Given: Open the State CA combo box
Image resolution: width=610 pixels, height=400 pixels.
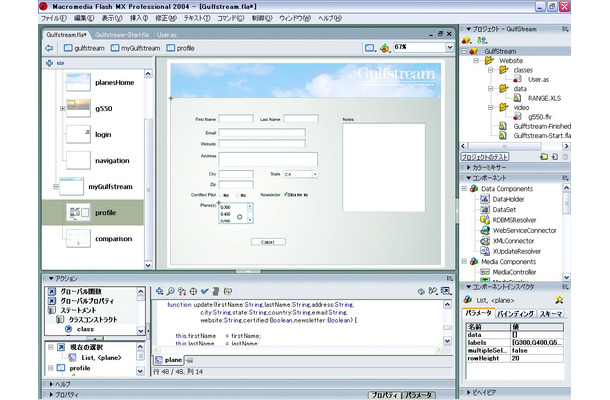Looking at the screenshot, I should tap(301, 174).
